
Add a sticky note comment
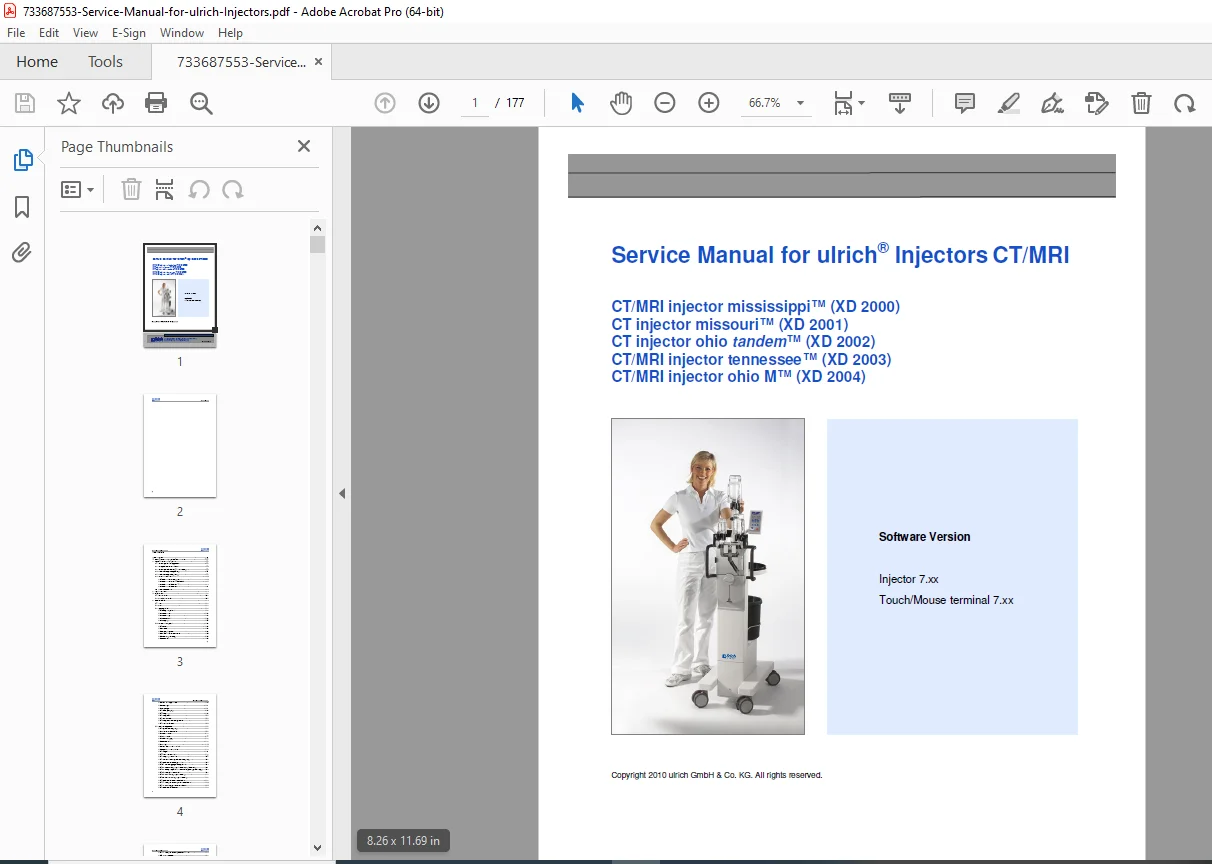coord(965,103)
